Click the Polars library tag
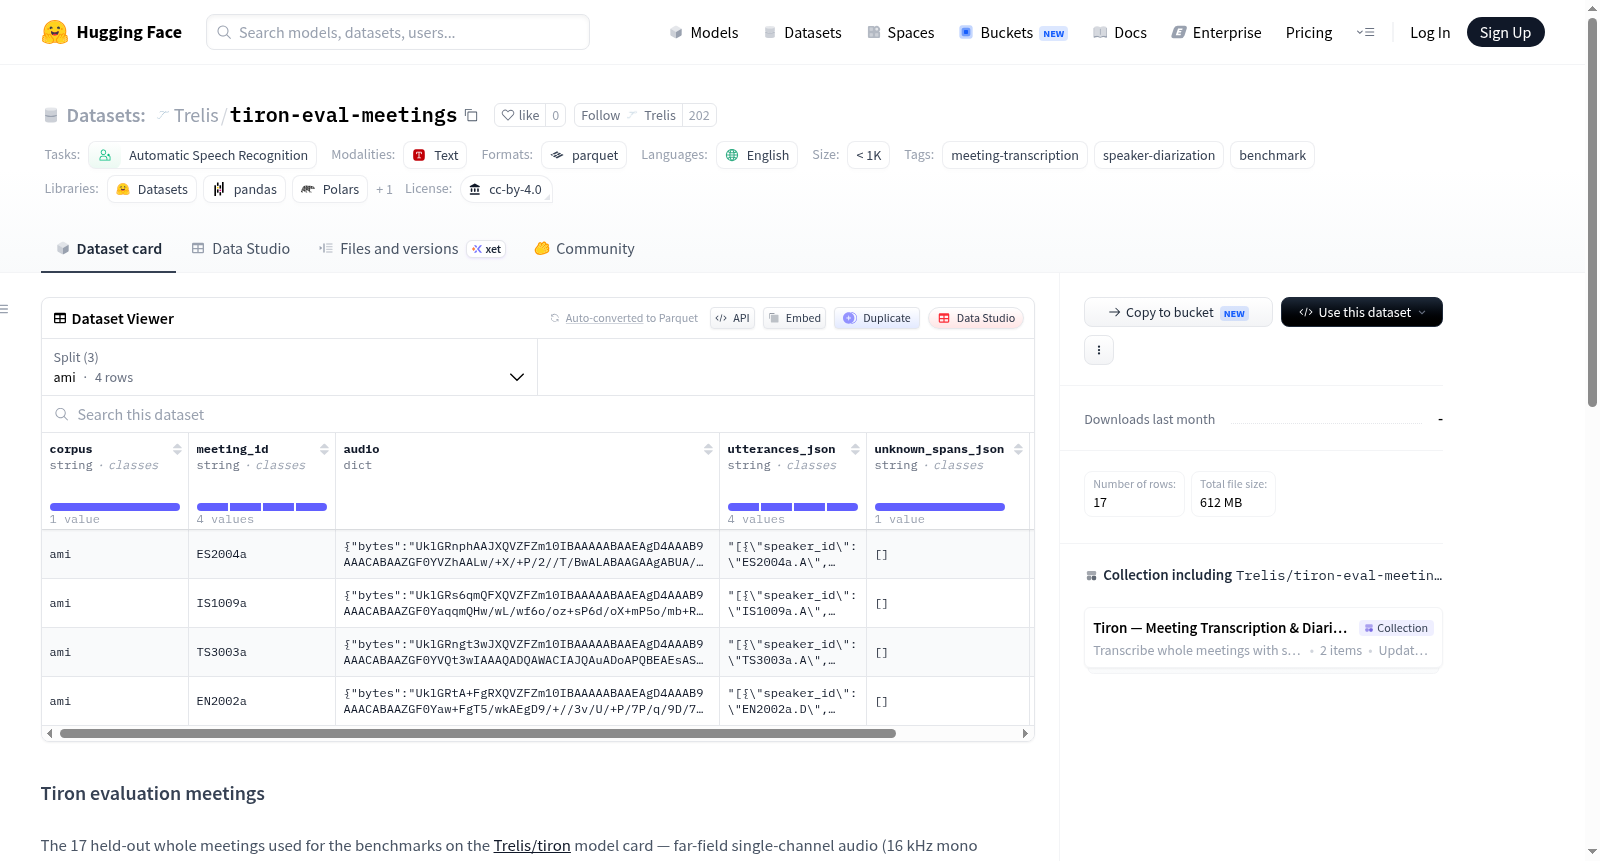The image size is (1600, 861). click(x=330, y=189)
